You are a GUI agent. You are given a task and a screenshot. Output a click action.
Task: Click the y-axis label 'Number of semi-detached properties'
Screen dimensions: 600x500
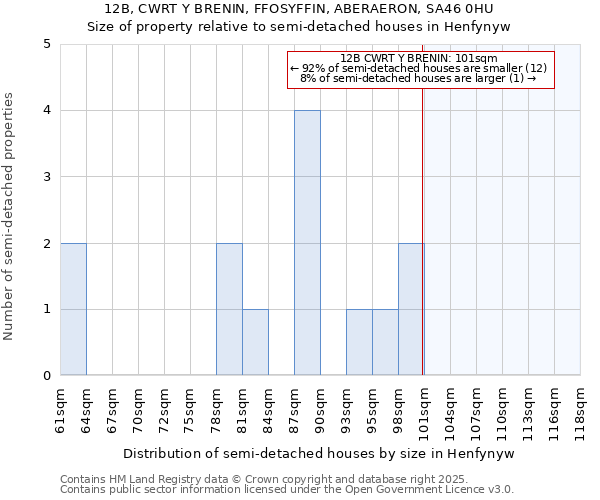point(8,216)
